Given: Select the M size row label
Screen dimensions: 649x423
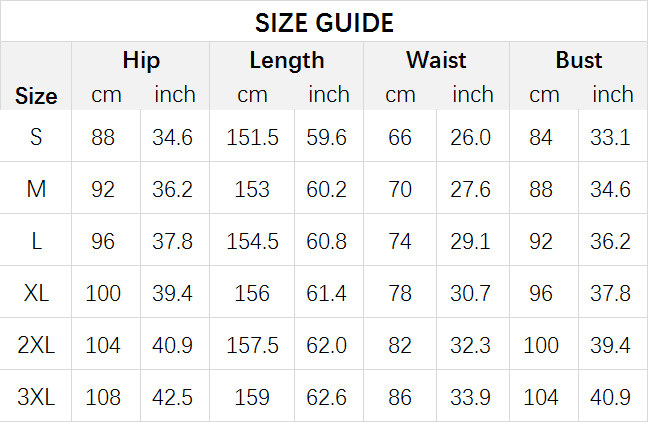Looking at the screenshot, I should [x=36, y=189].
